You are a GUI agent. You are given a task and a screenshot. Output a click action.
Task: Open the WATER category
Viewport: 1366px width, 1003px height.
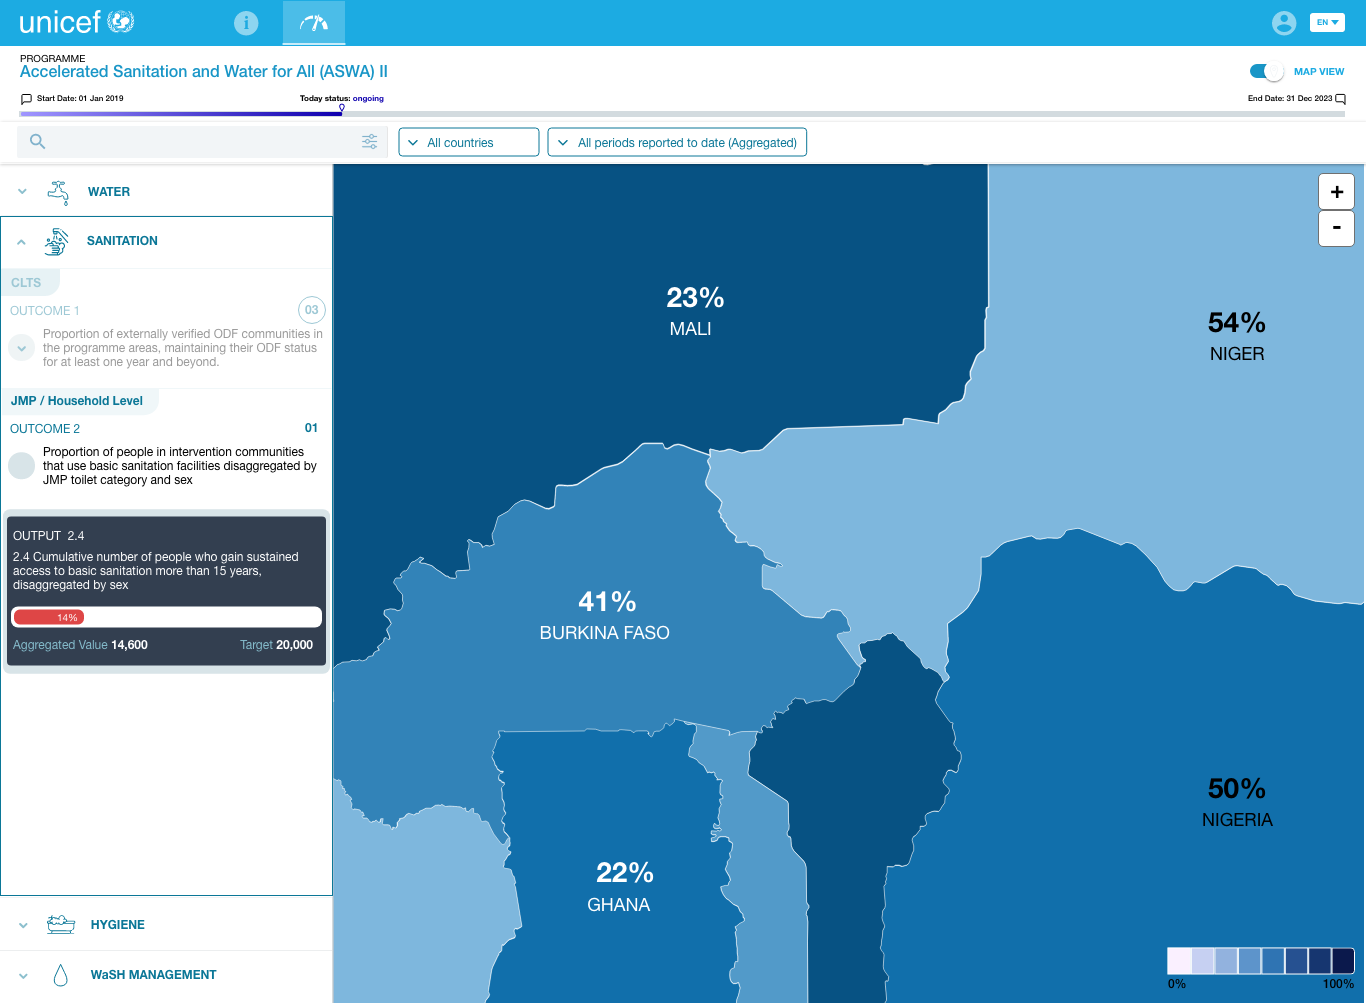(x=109, y=192)
